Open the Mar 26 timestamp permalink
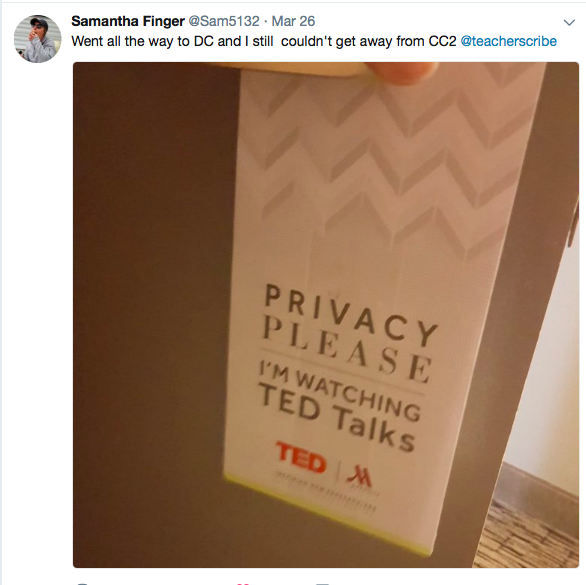The image size is (586, 585). tap(293, 21)
